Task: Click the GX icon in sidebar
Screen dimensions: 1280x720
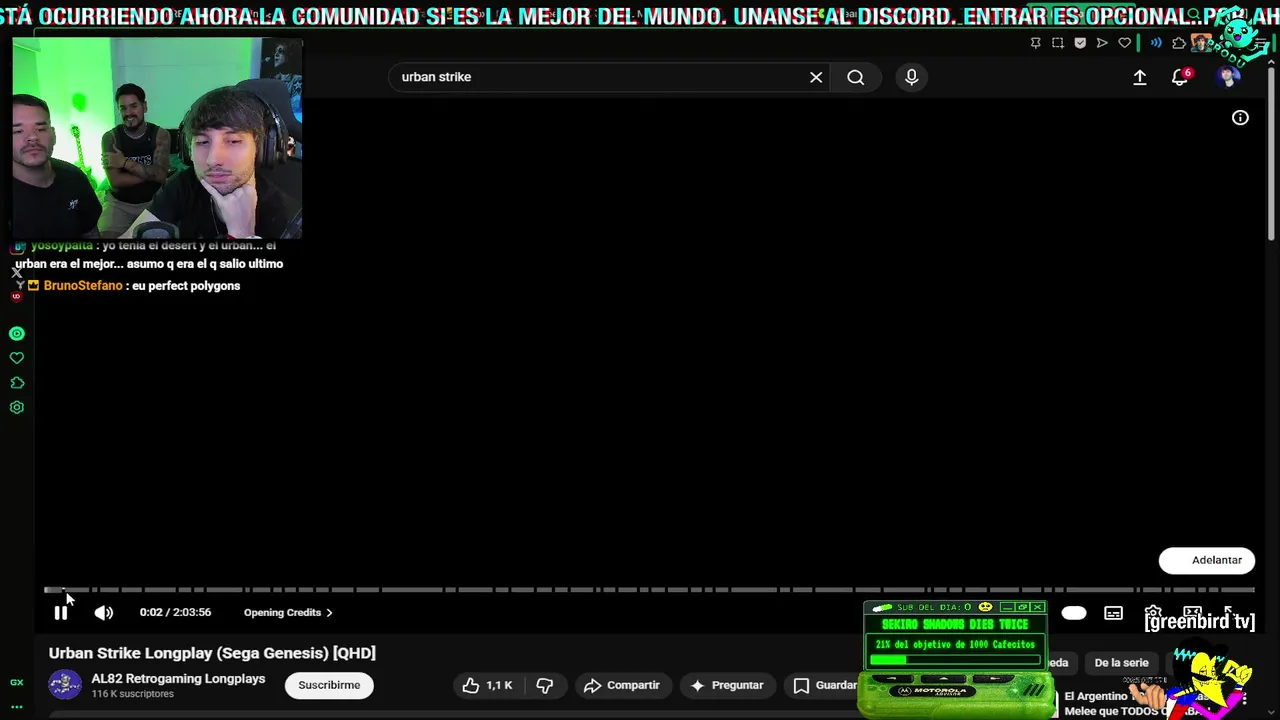Action: click(x=17, y=682)
